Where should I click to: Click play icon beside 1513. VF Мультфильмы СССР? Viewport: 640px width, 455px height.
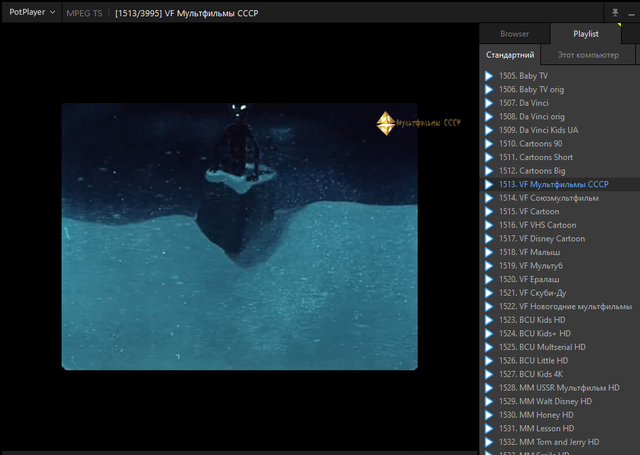point(489,184)
